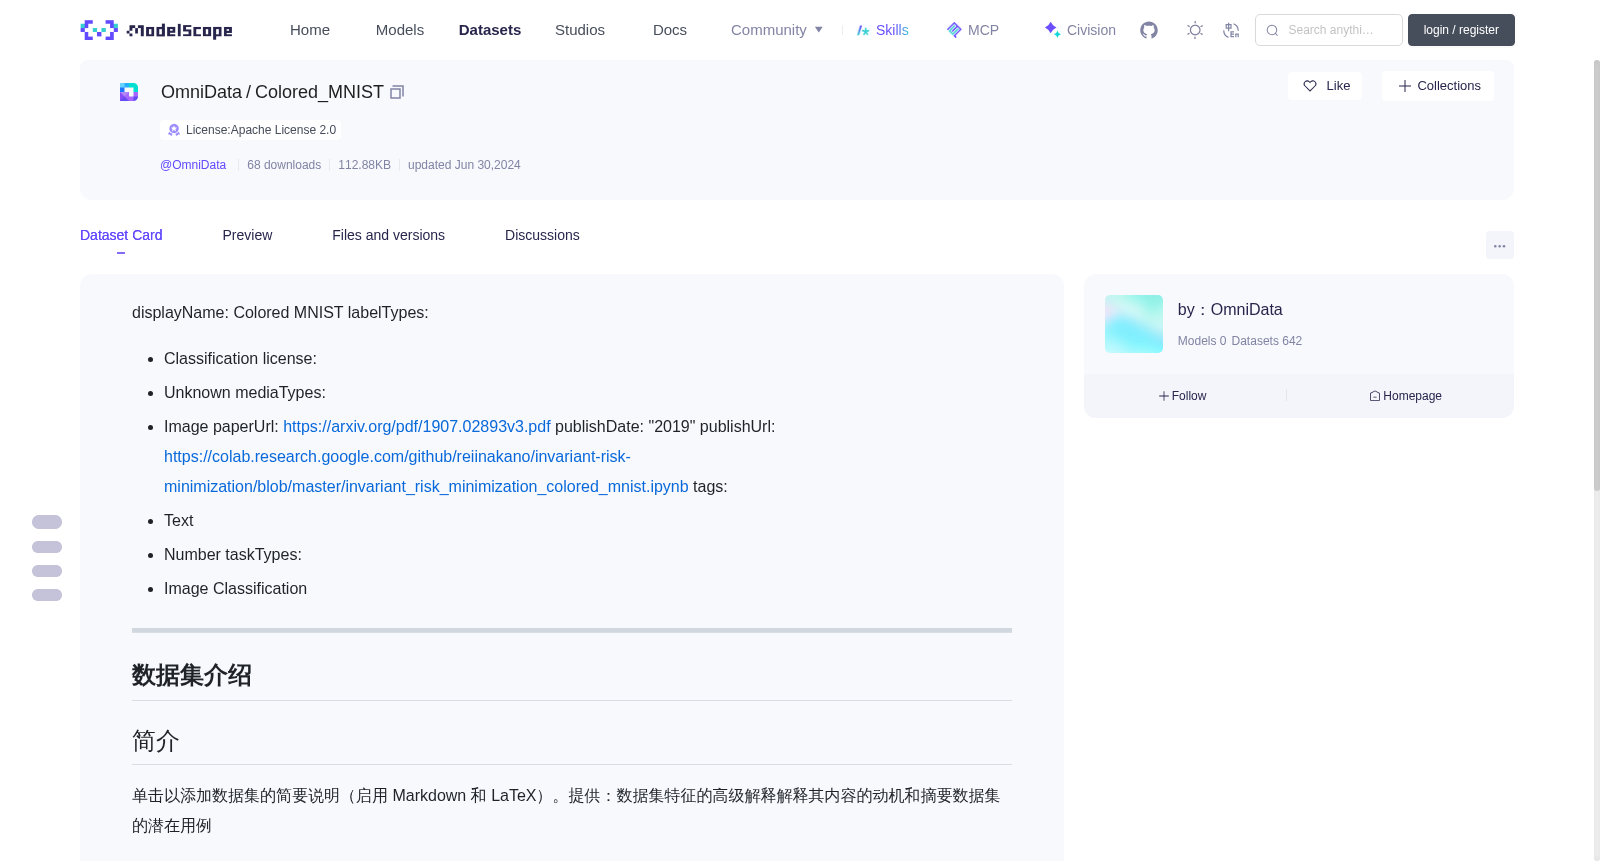Click the search magnifier icon

pos(1272,30)
